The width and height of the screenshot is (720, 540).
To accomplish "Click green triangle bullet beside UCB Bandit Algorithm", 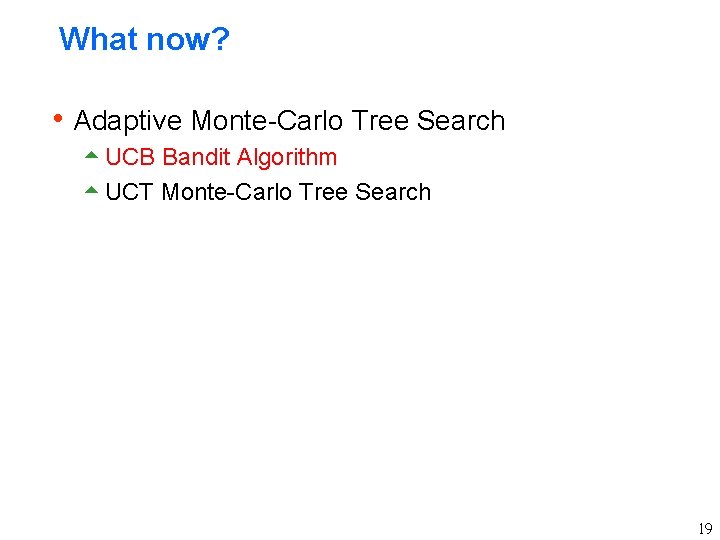I will tap(91, 155).
